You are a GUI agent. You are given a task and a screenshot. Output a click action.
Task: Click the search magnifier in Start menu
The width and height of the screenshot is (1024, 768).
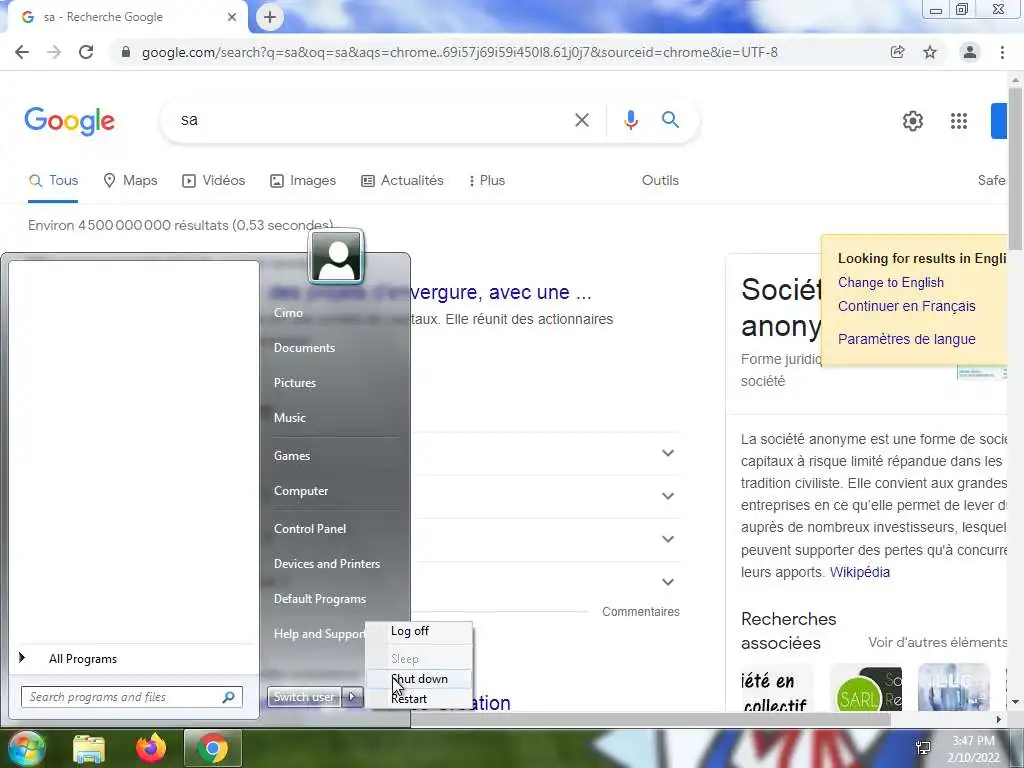[x=229, y=697]
